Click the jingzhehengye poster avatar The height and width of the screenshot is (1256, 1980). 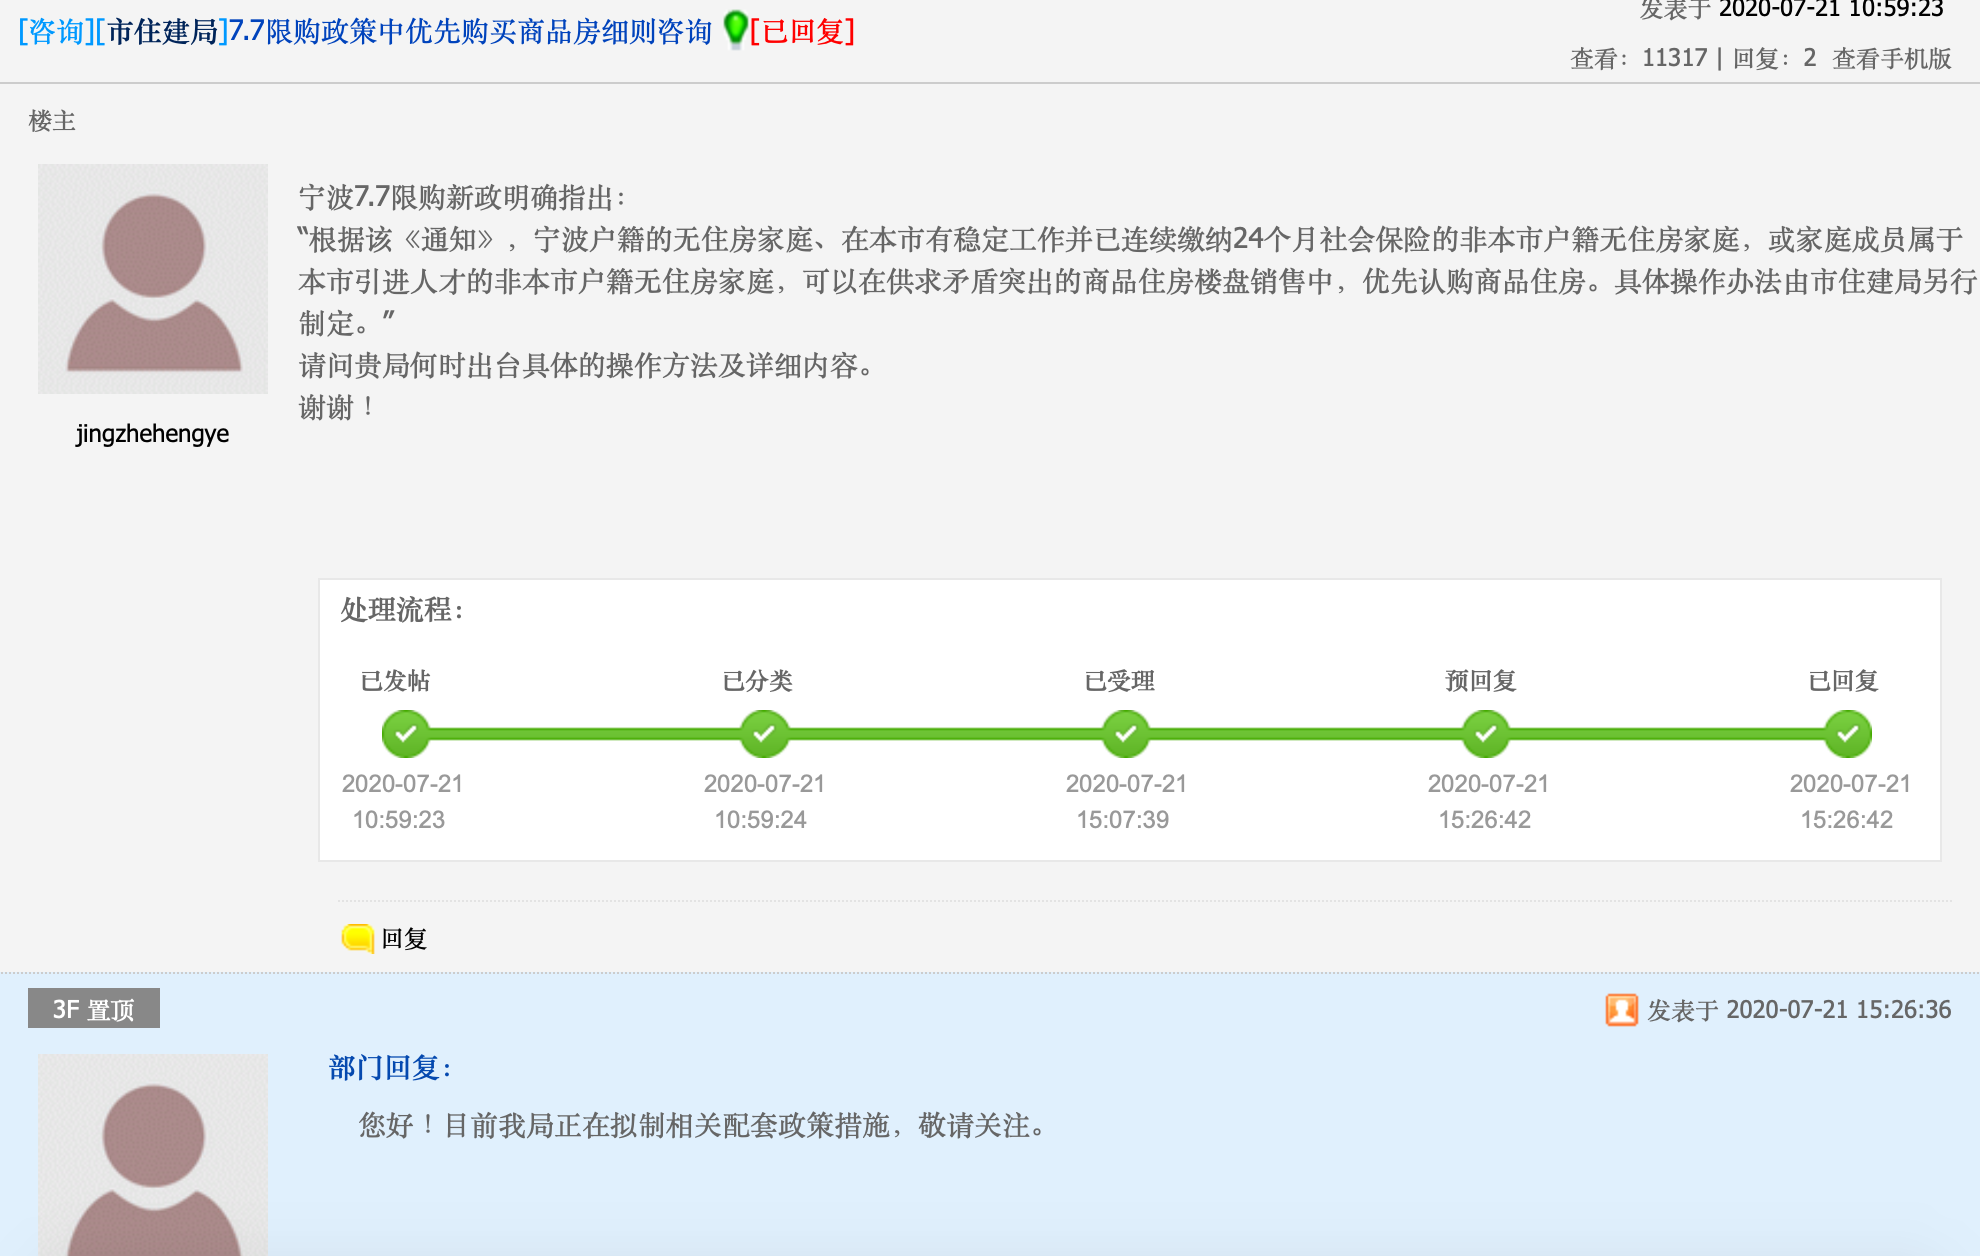tap(153, 279)
